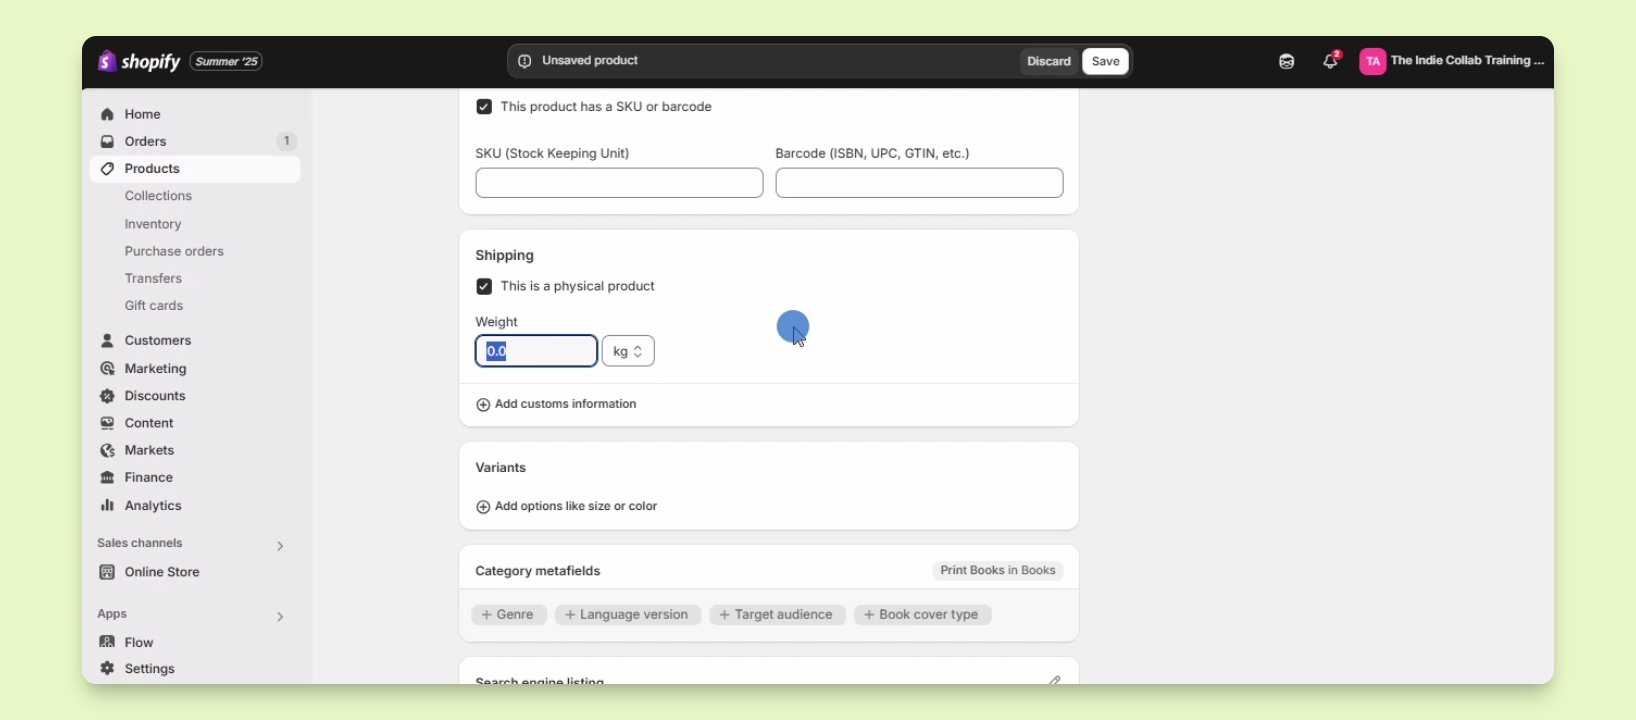Uncheck 'This product has a SKU or barcode'
This screenshot has width=1636, height=720.
click(484, 107)
